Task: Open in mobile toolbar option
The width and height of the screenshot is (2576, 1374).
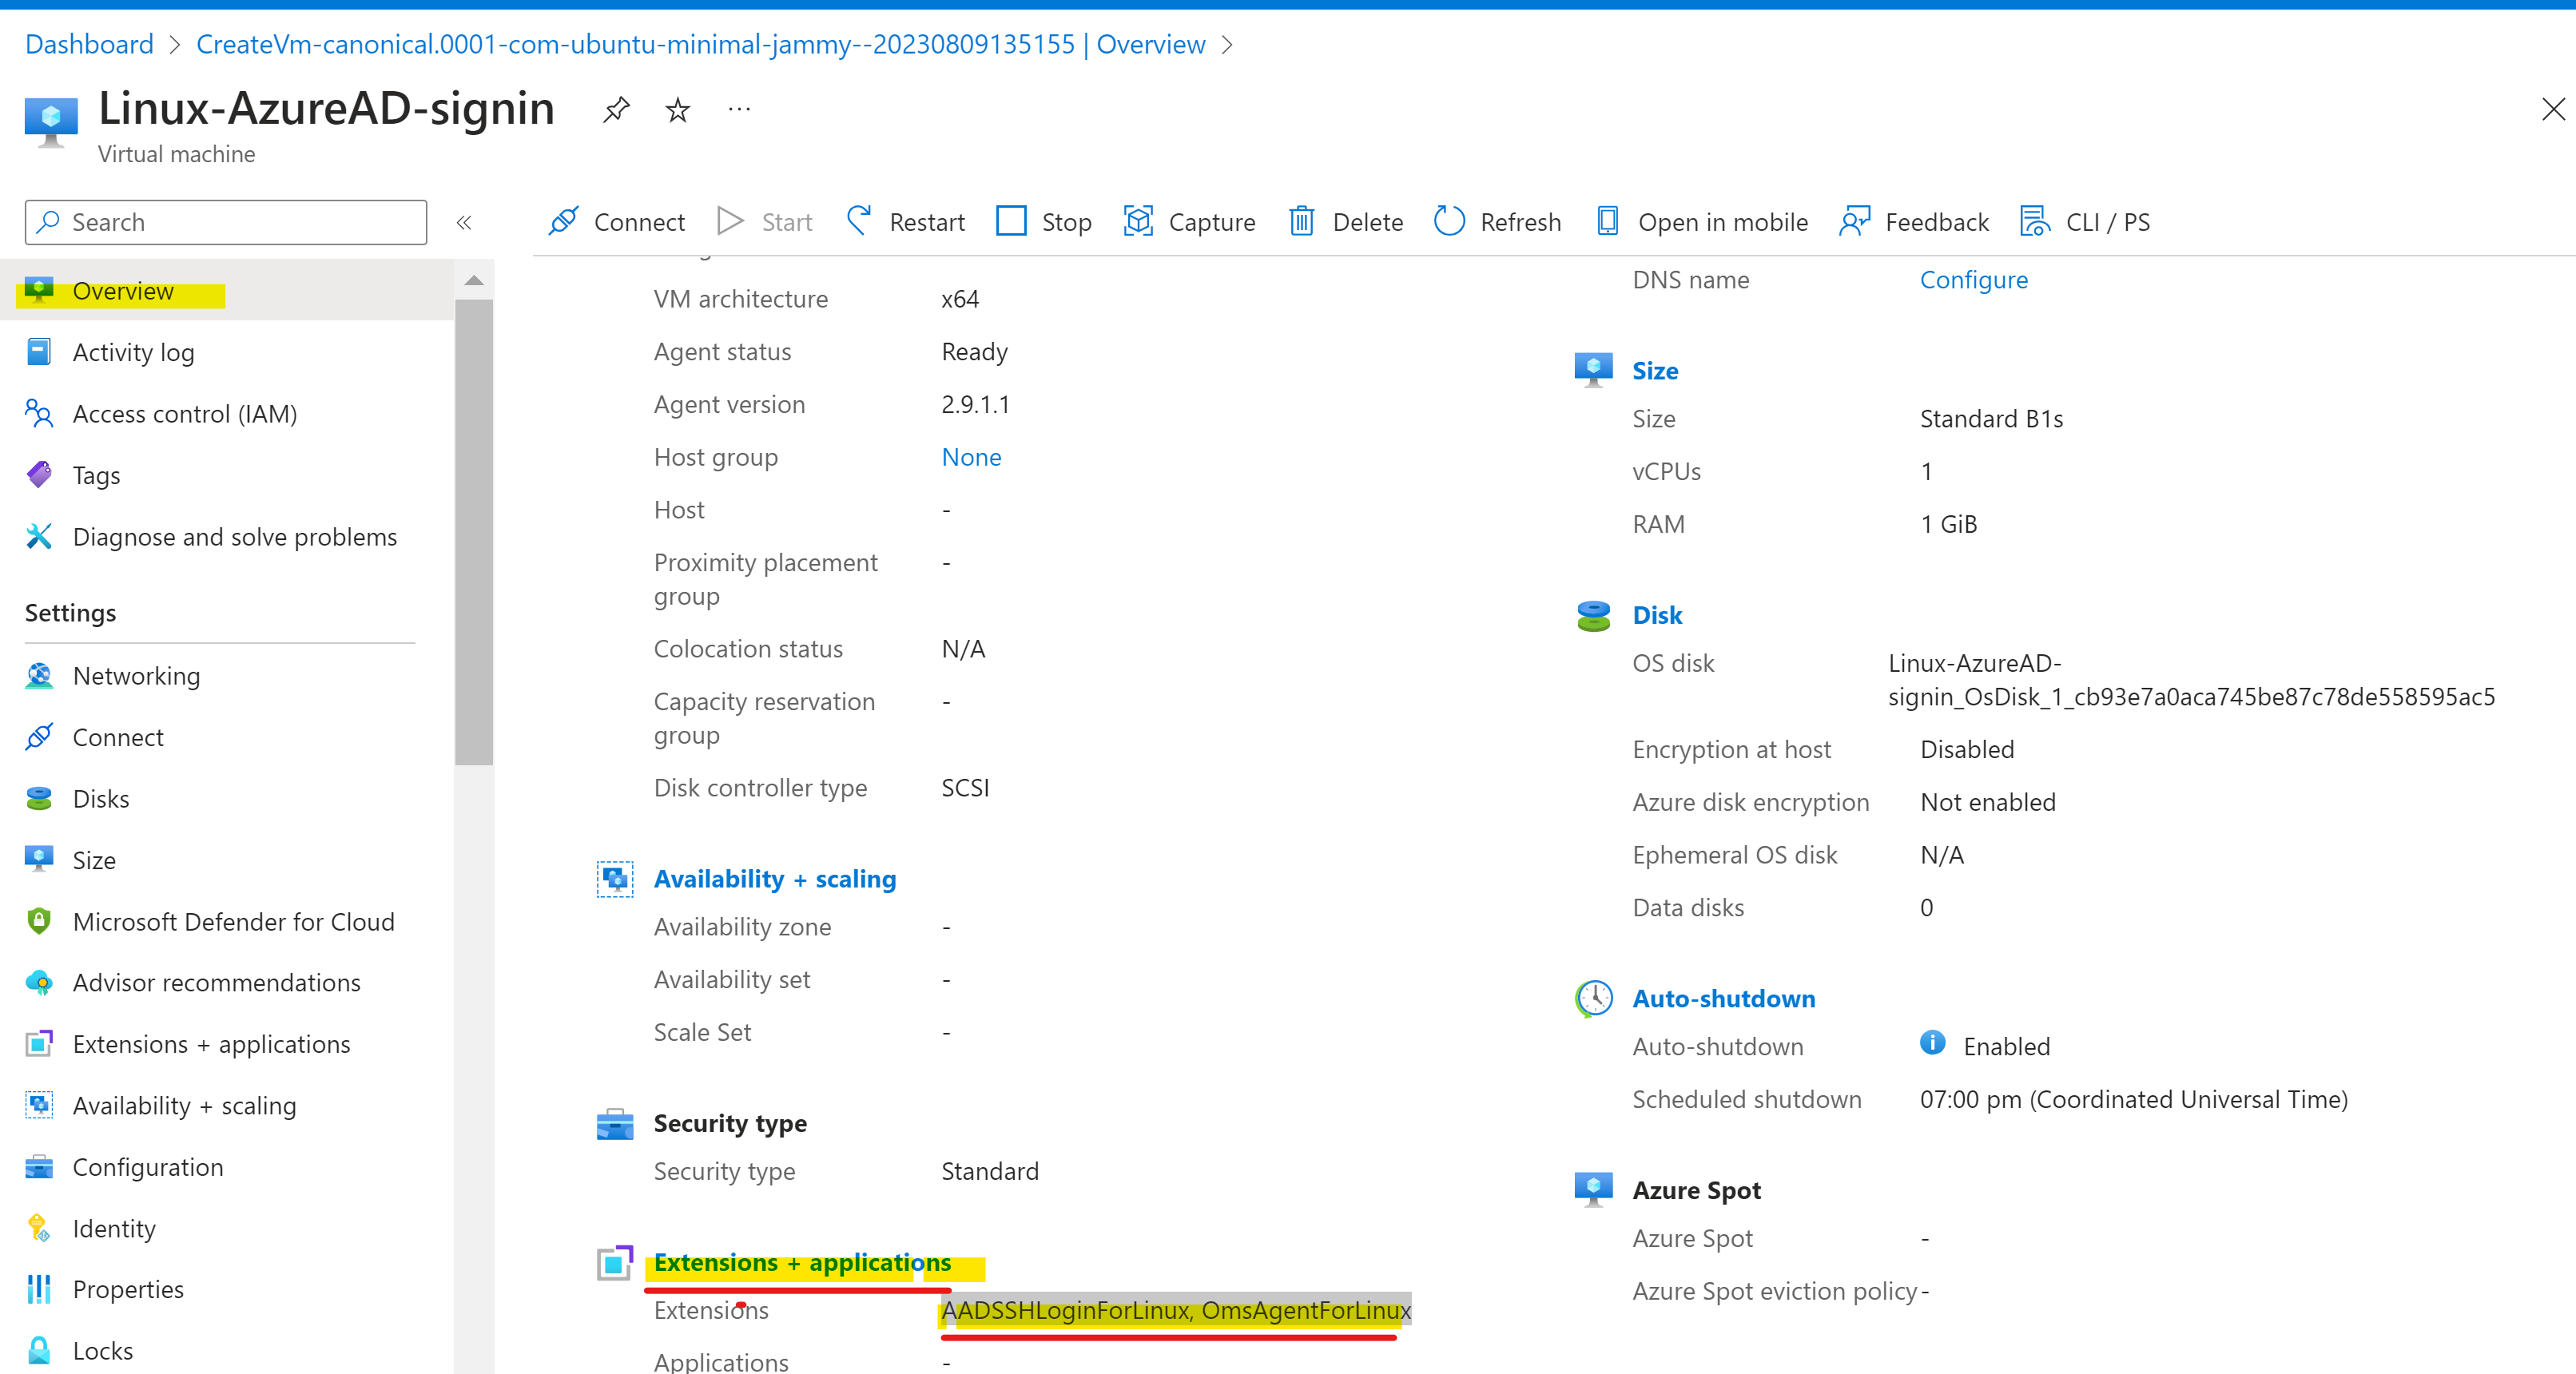Action: tap(1702, 221)
